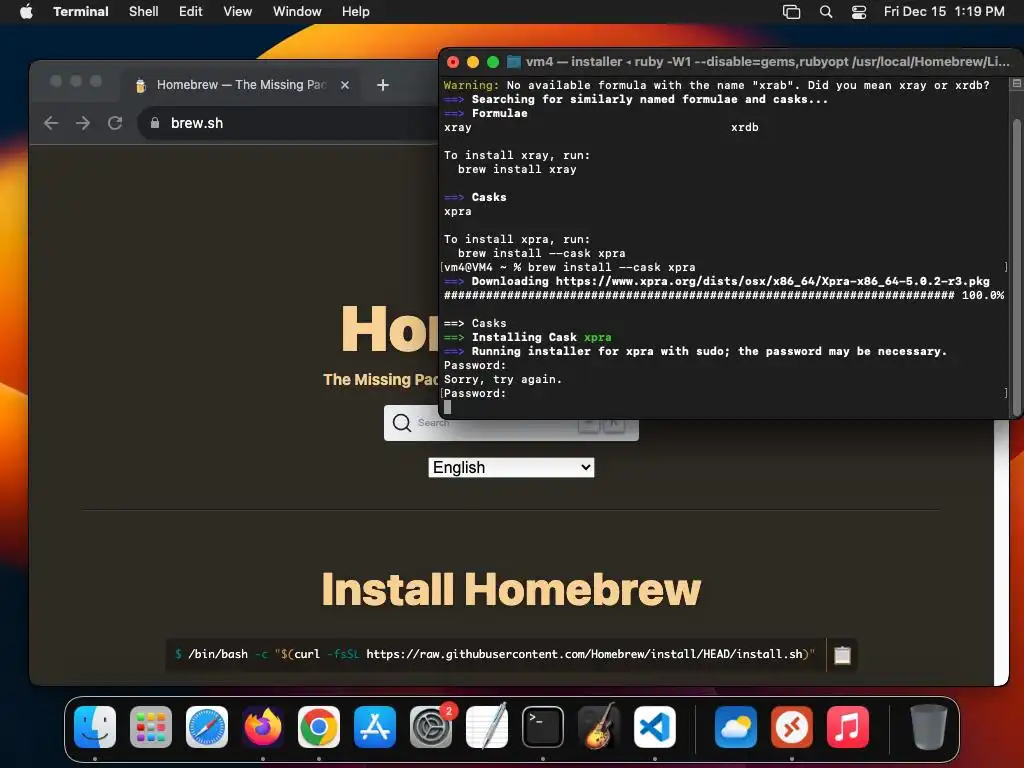The width and height of the screenshot is (1024, 768).
Task: Open Visual Studio Code from Dock
Action: tap(655, 727)
